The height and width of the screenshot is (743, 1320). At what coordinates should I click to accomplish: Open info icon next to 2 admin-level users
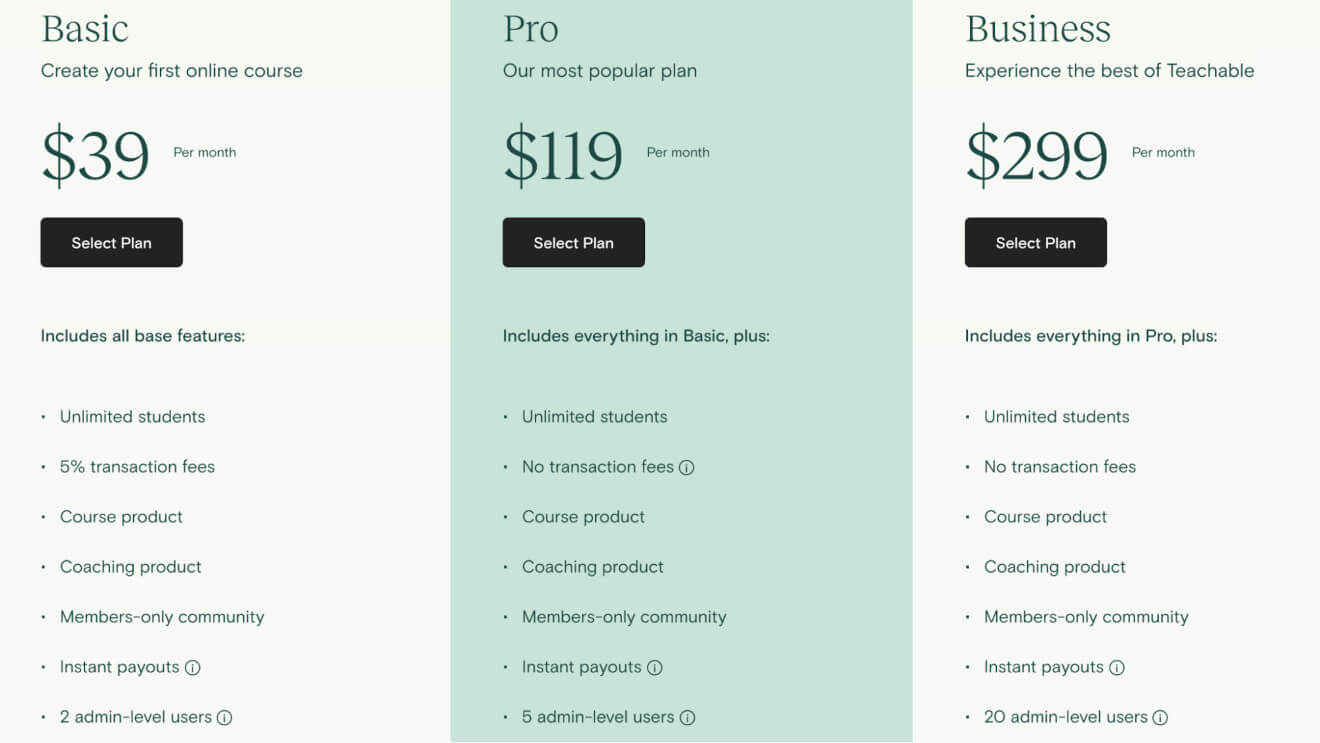[x=225, y=717]
